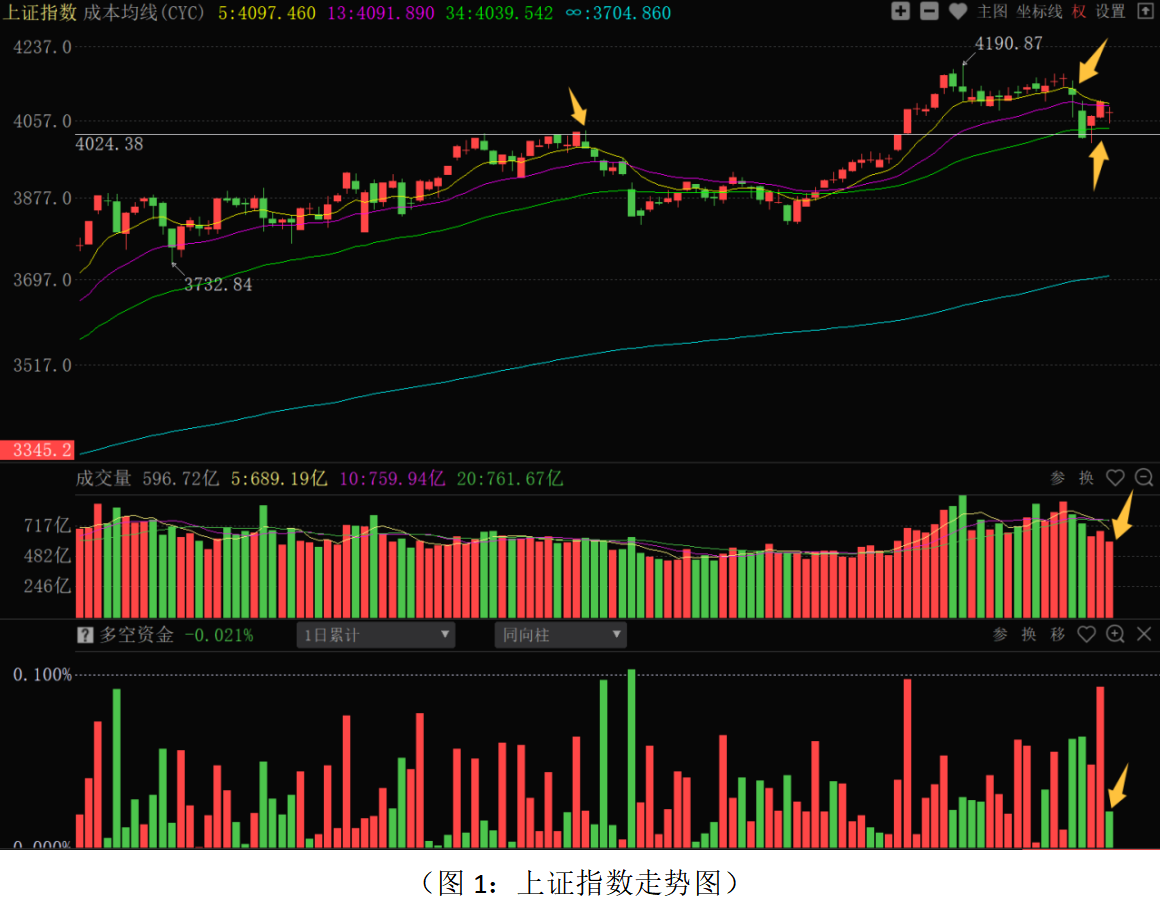Click the upload arrow icon at top right

tap(1144, 12)
